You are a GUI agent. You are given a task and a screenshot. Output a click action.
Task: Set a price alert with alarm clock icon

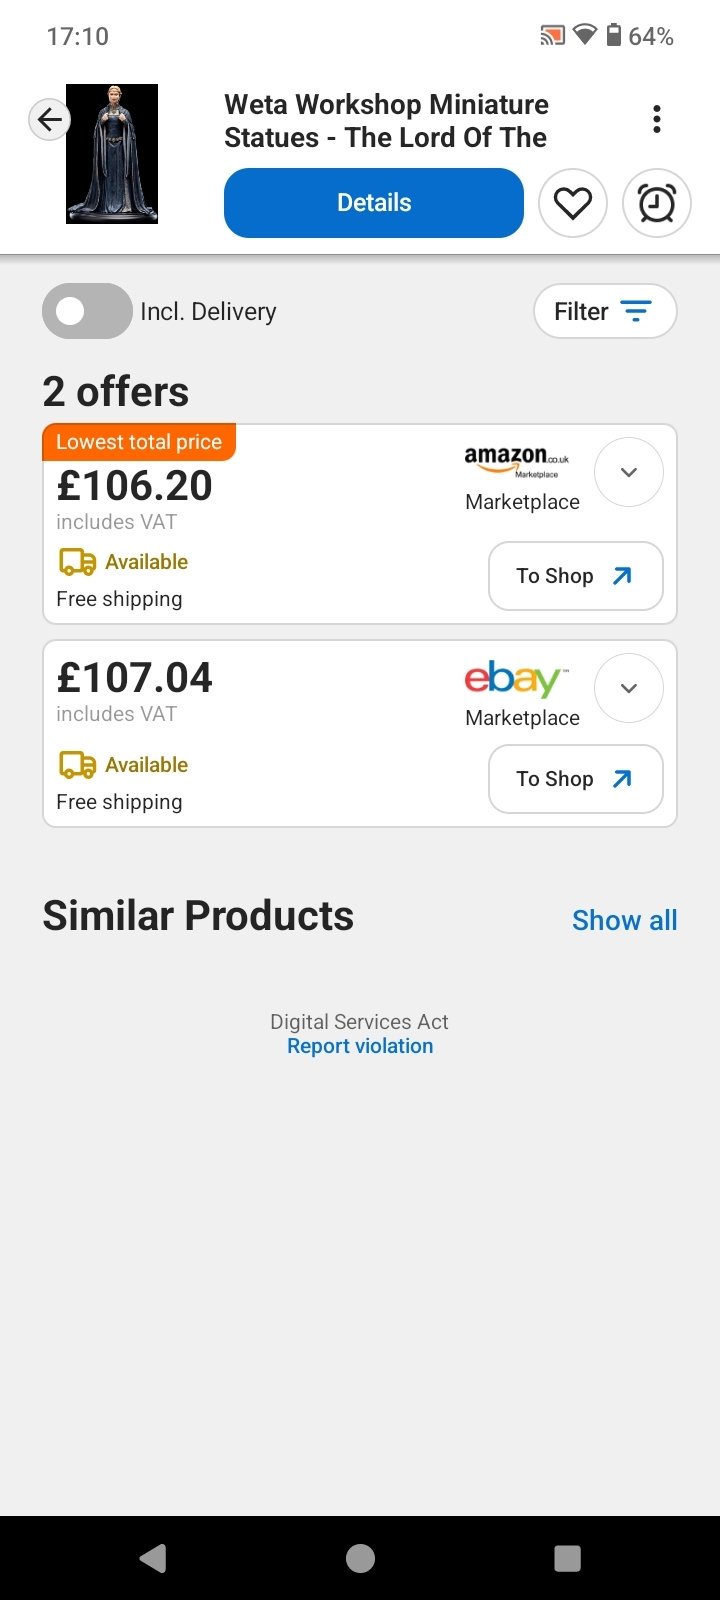[x=657, y=204]
